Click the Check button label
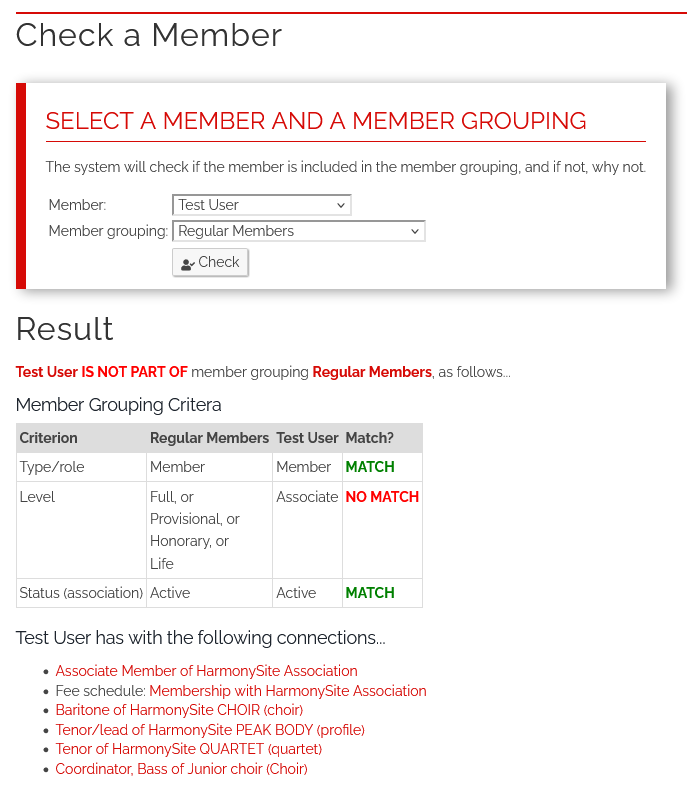 point(219,262)
